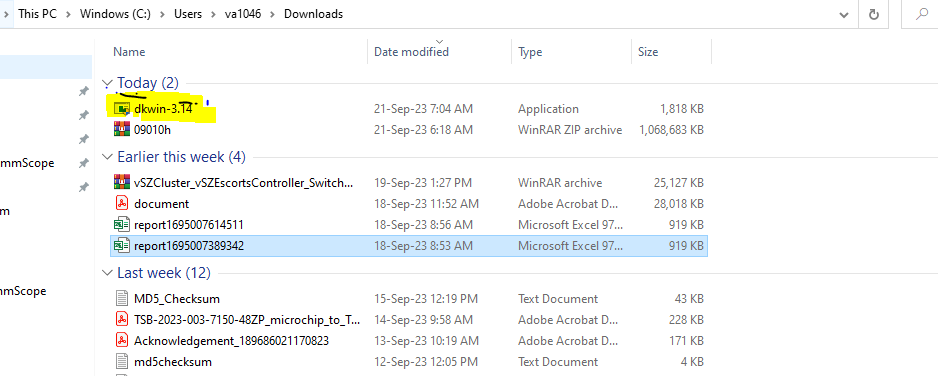This screenshot has height=376, width=938.
Task: Select TSB-2023-003-7150-48ZP_microchip file name
Action: [x=247, y=320]
